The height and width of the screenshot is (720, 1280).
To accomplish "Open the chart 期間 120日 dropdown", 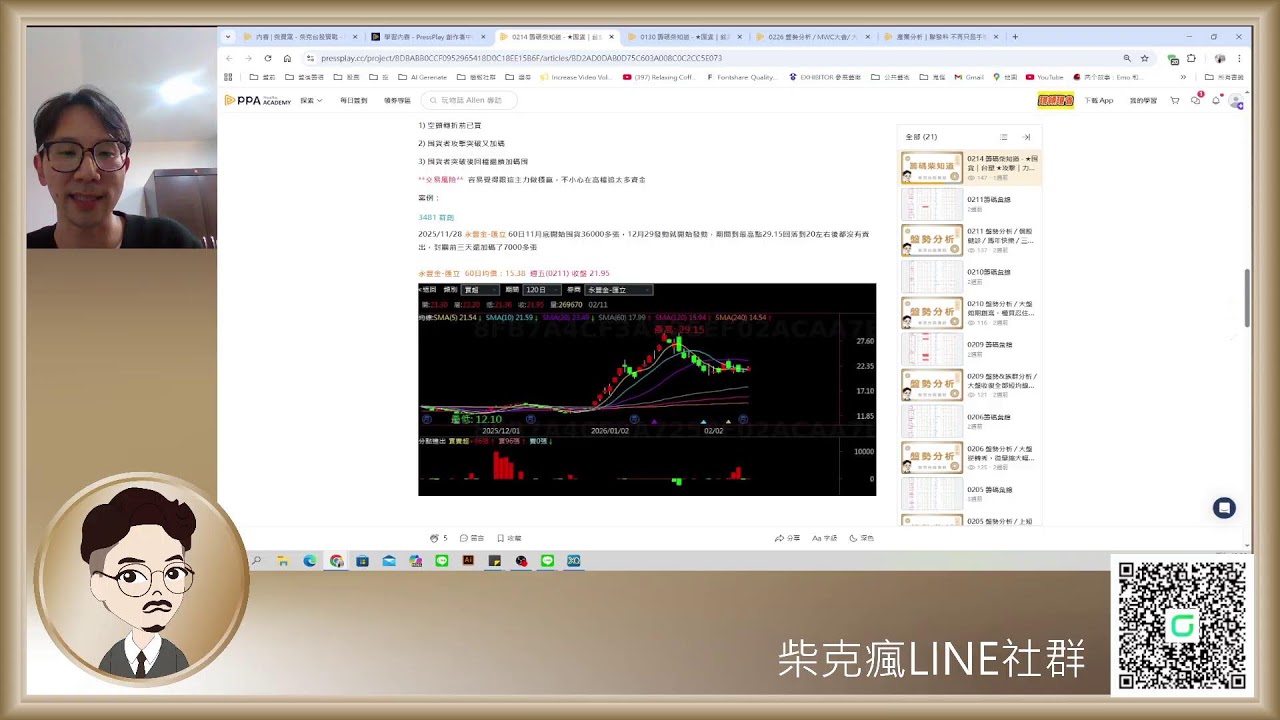I will click(x=541, y=290).
